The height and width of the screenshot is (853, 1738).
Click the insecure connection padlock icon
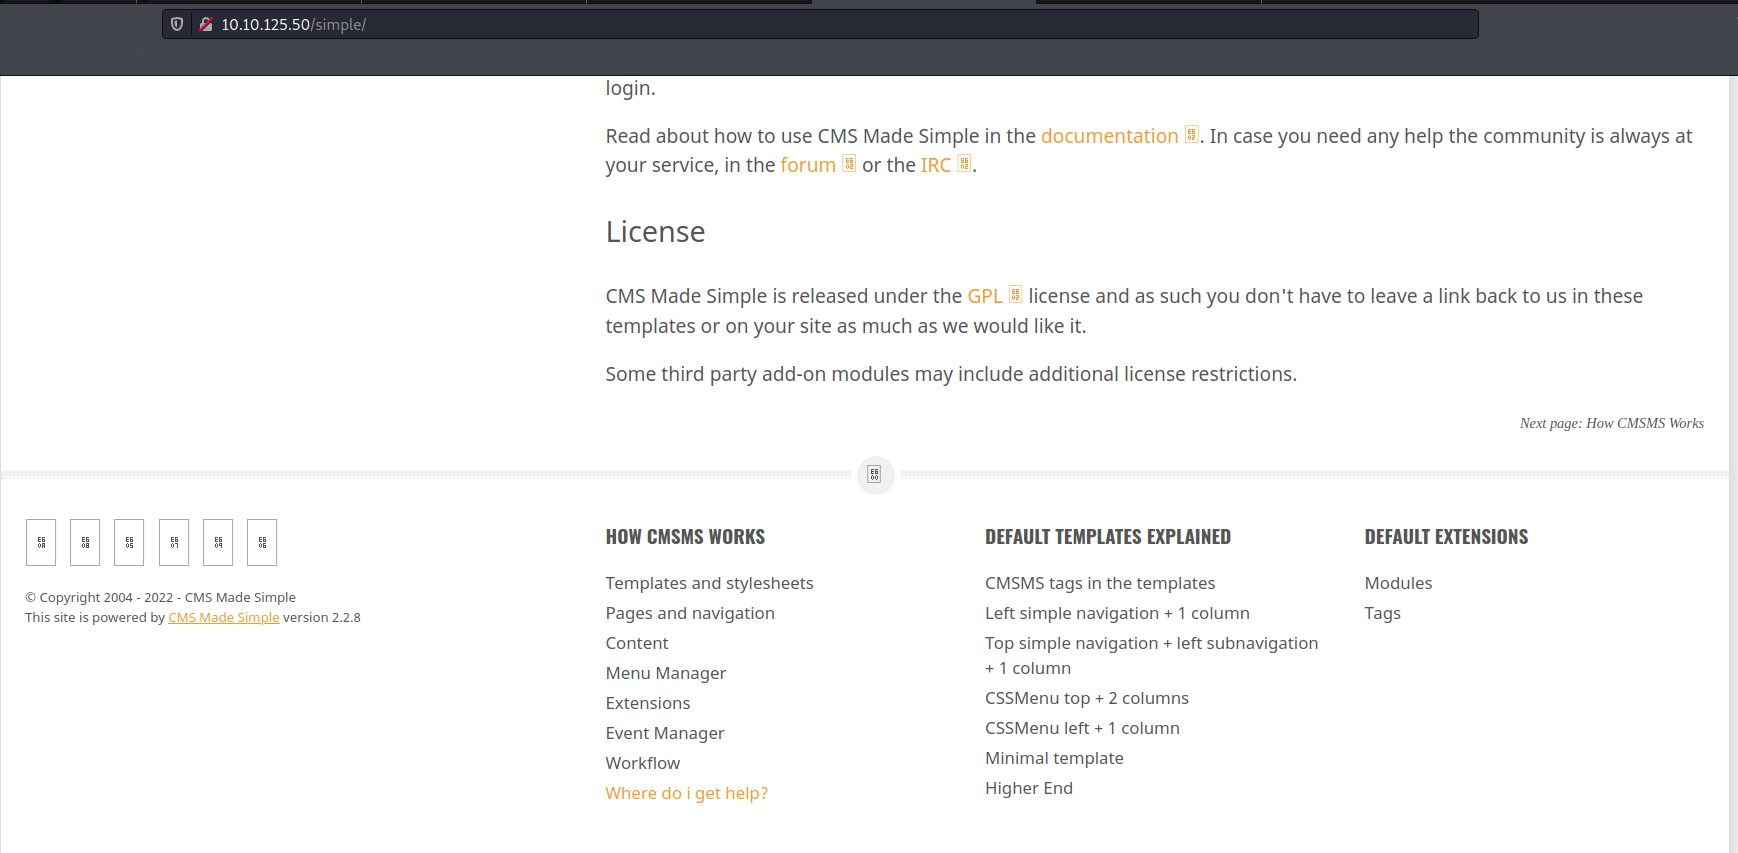point(206,24)
